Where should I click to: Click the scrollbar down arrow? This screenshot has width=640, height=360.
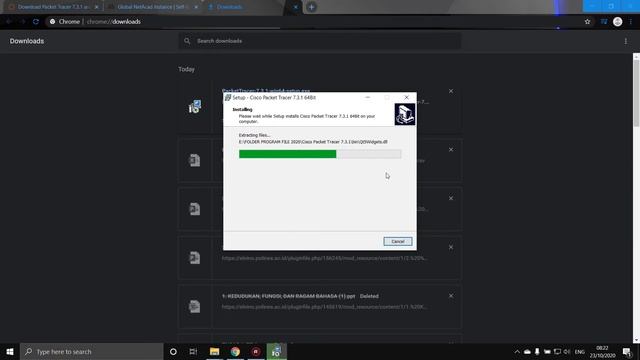coord(636,340)
